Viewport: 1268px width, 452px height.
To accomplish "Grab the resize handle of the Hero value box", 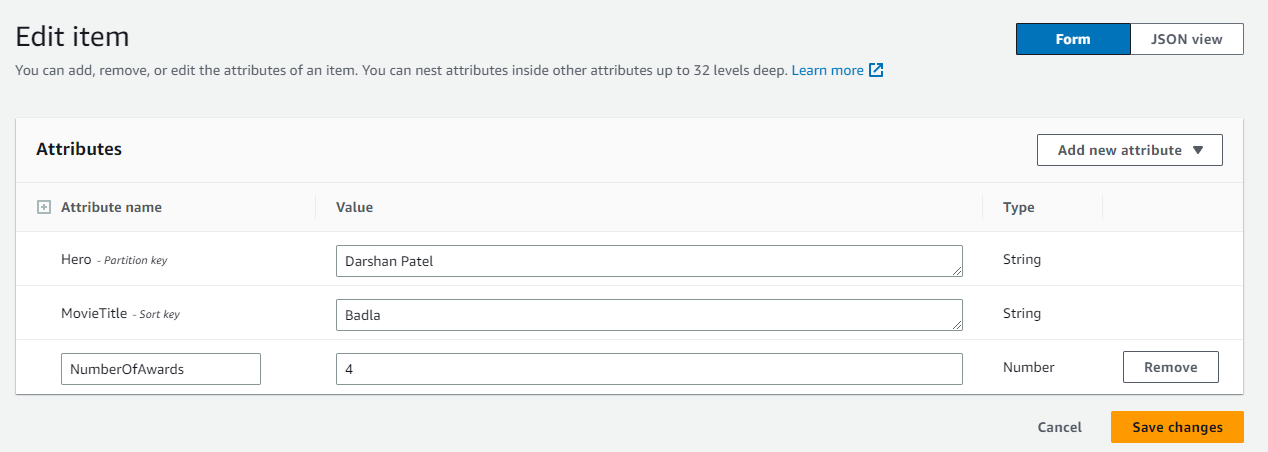I will [x=957, y=271].
